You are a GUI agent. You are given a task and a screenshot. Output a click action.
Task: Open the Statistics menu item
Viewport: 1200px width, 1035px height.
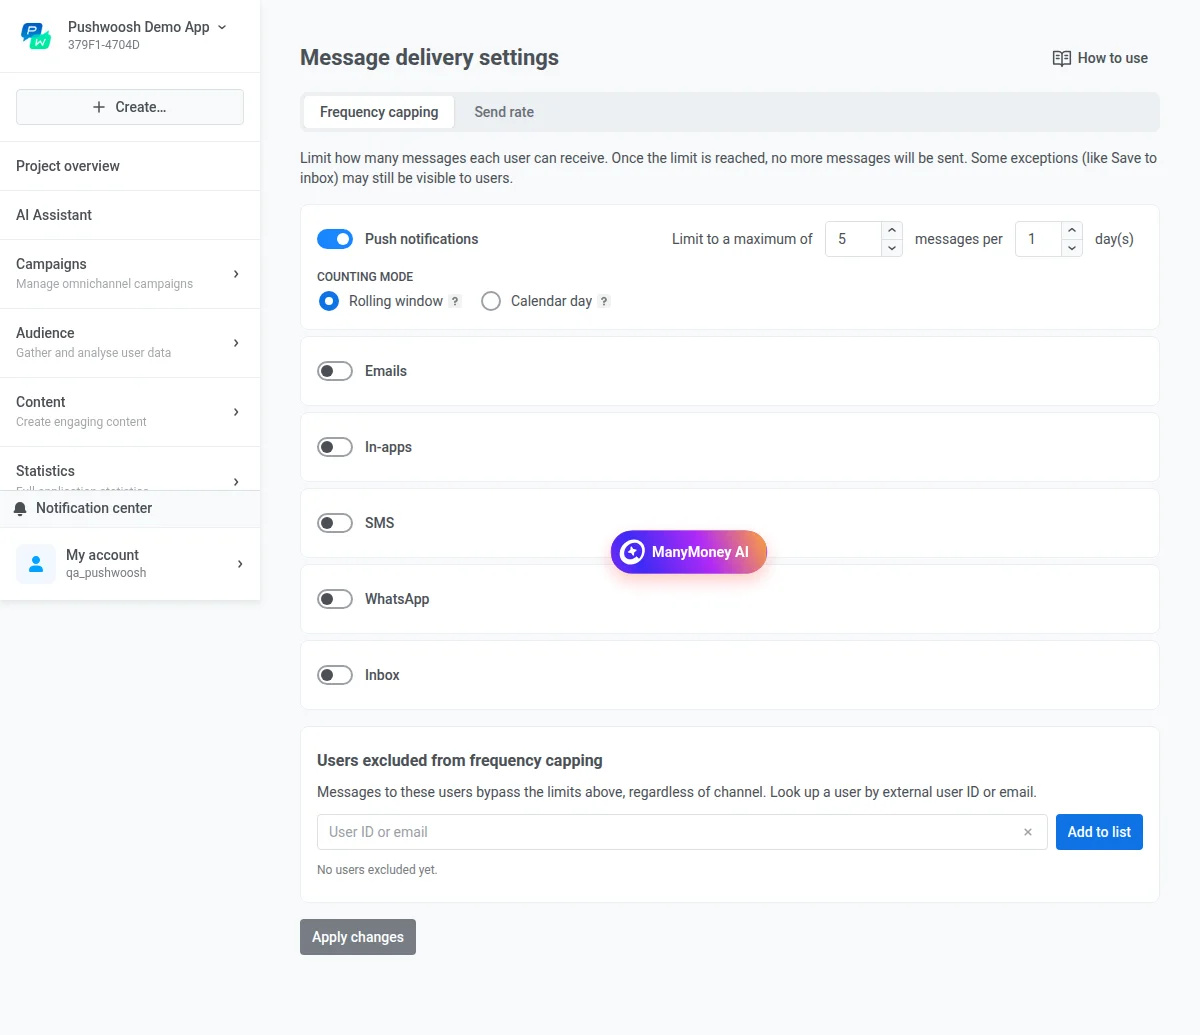pyautogui.click(x=130, y=469)
